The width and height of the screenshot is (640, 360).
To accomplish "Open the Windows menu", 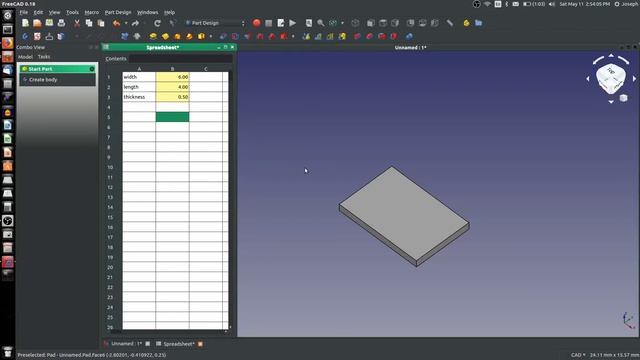I will click(x=147, y=12).
